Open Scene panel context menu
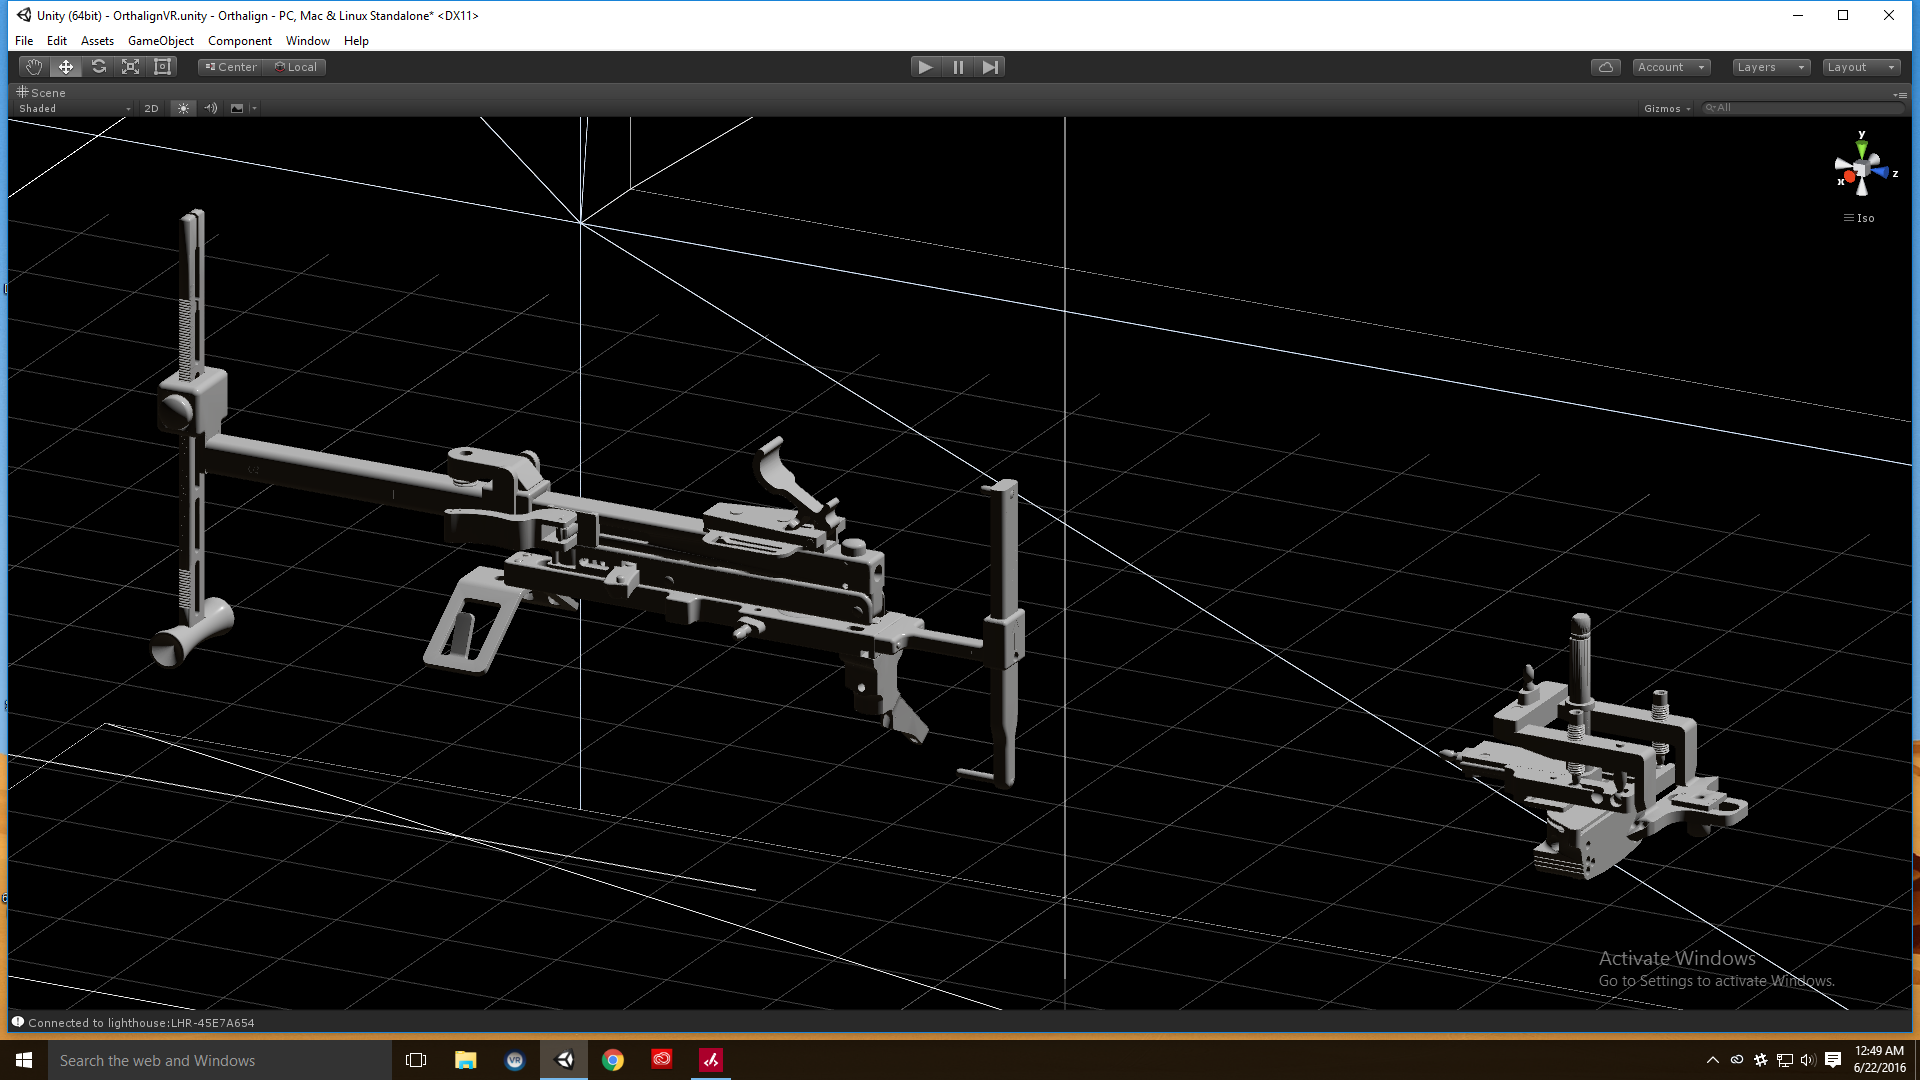 point(1900,95)
